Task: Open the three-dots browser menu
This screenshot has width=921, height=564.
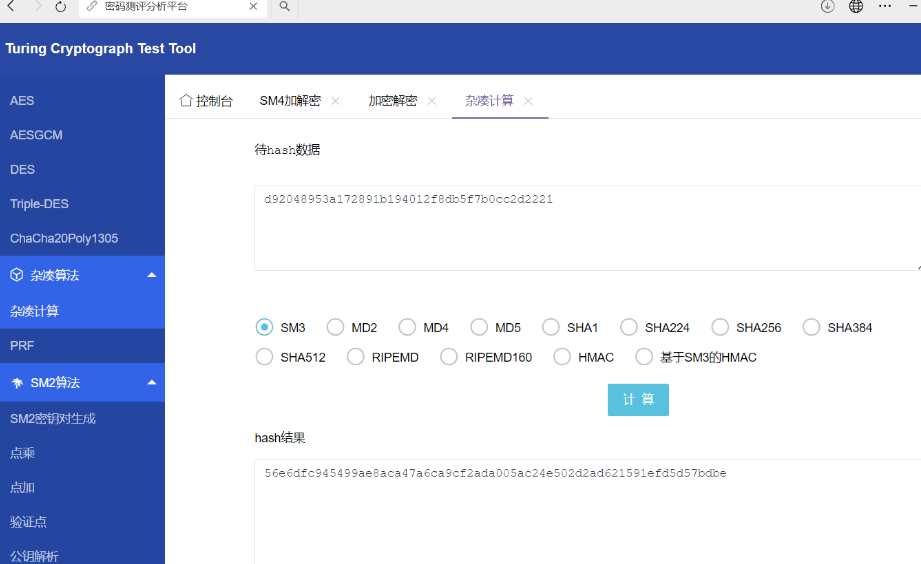Action: pos(885,6)
